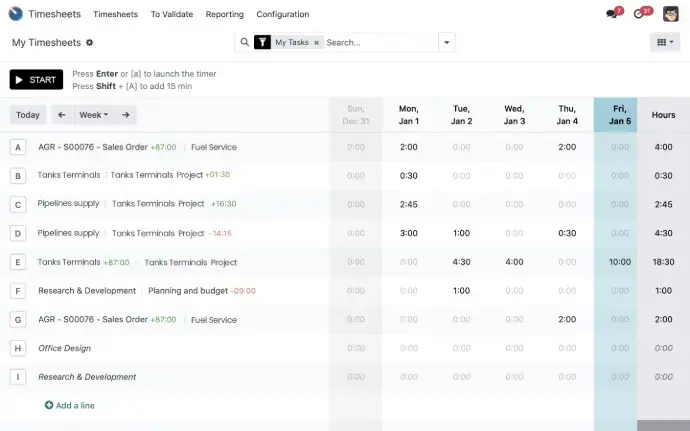This screenshot has width=690, height=431.
Task: Toggle timer letter button E
Action: coord(17,262)
